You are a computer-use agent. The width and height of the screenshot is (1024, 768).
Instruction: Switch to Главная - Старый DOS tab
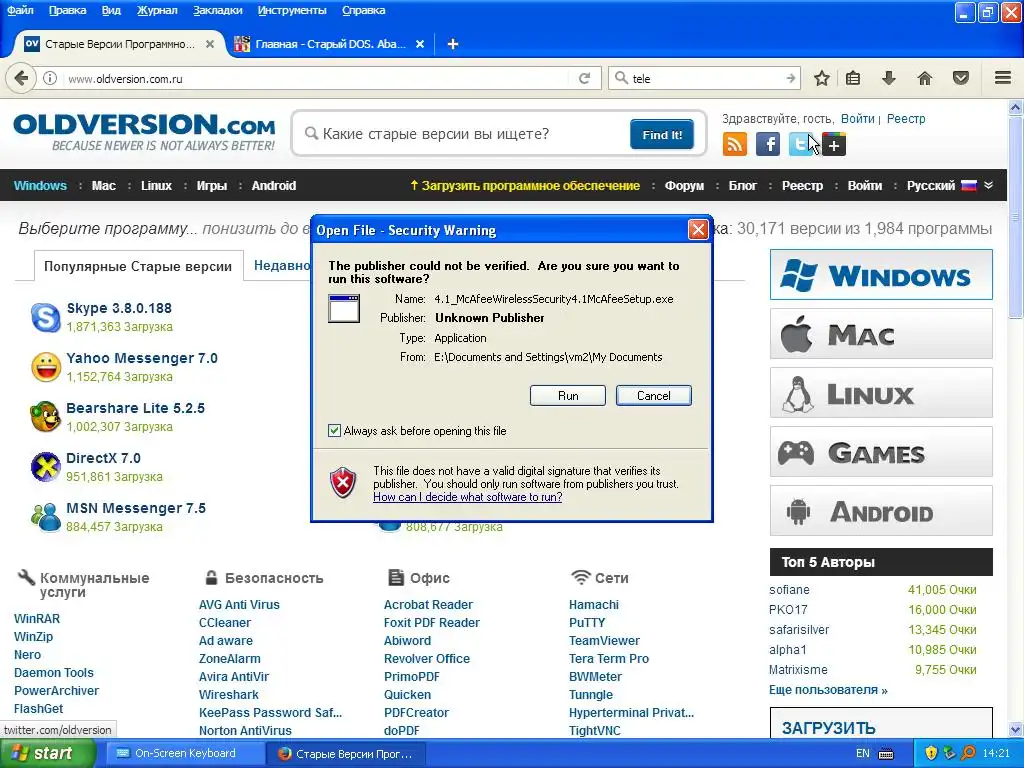point(330,44)
